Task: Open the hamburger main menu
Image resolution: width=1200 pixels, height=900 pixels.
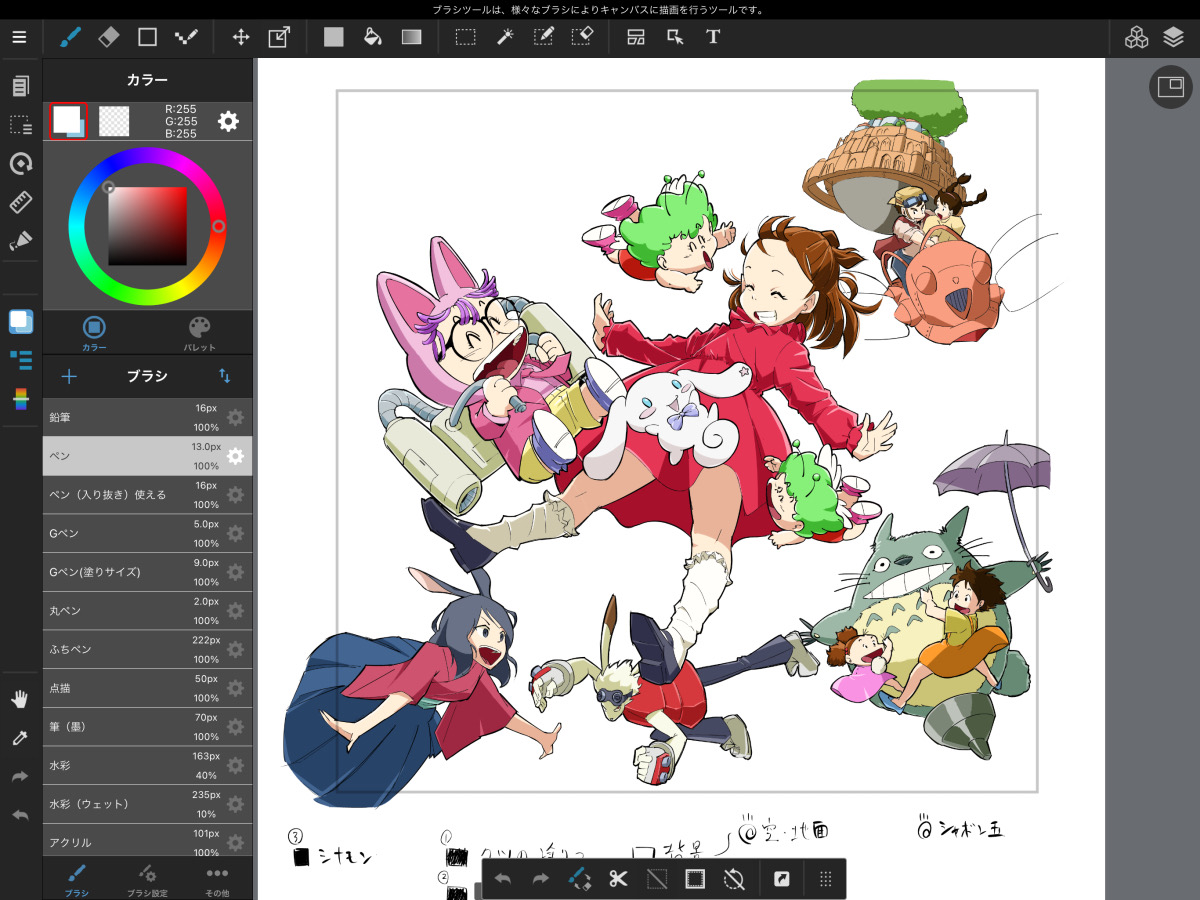Action: click(20, 38)
